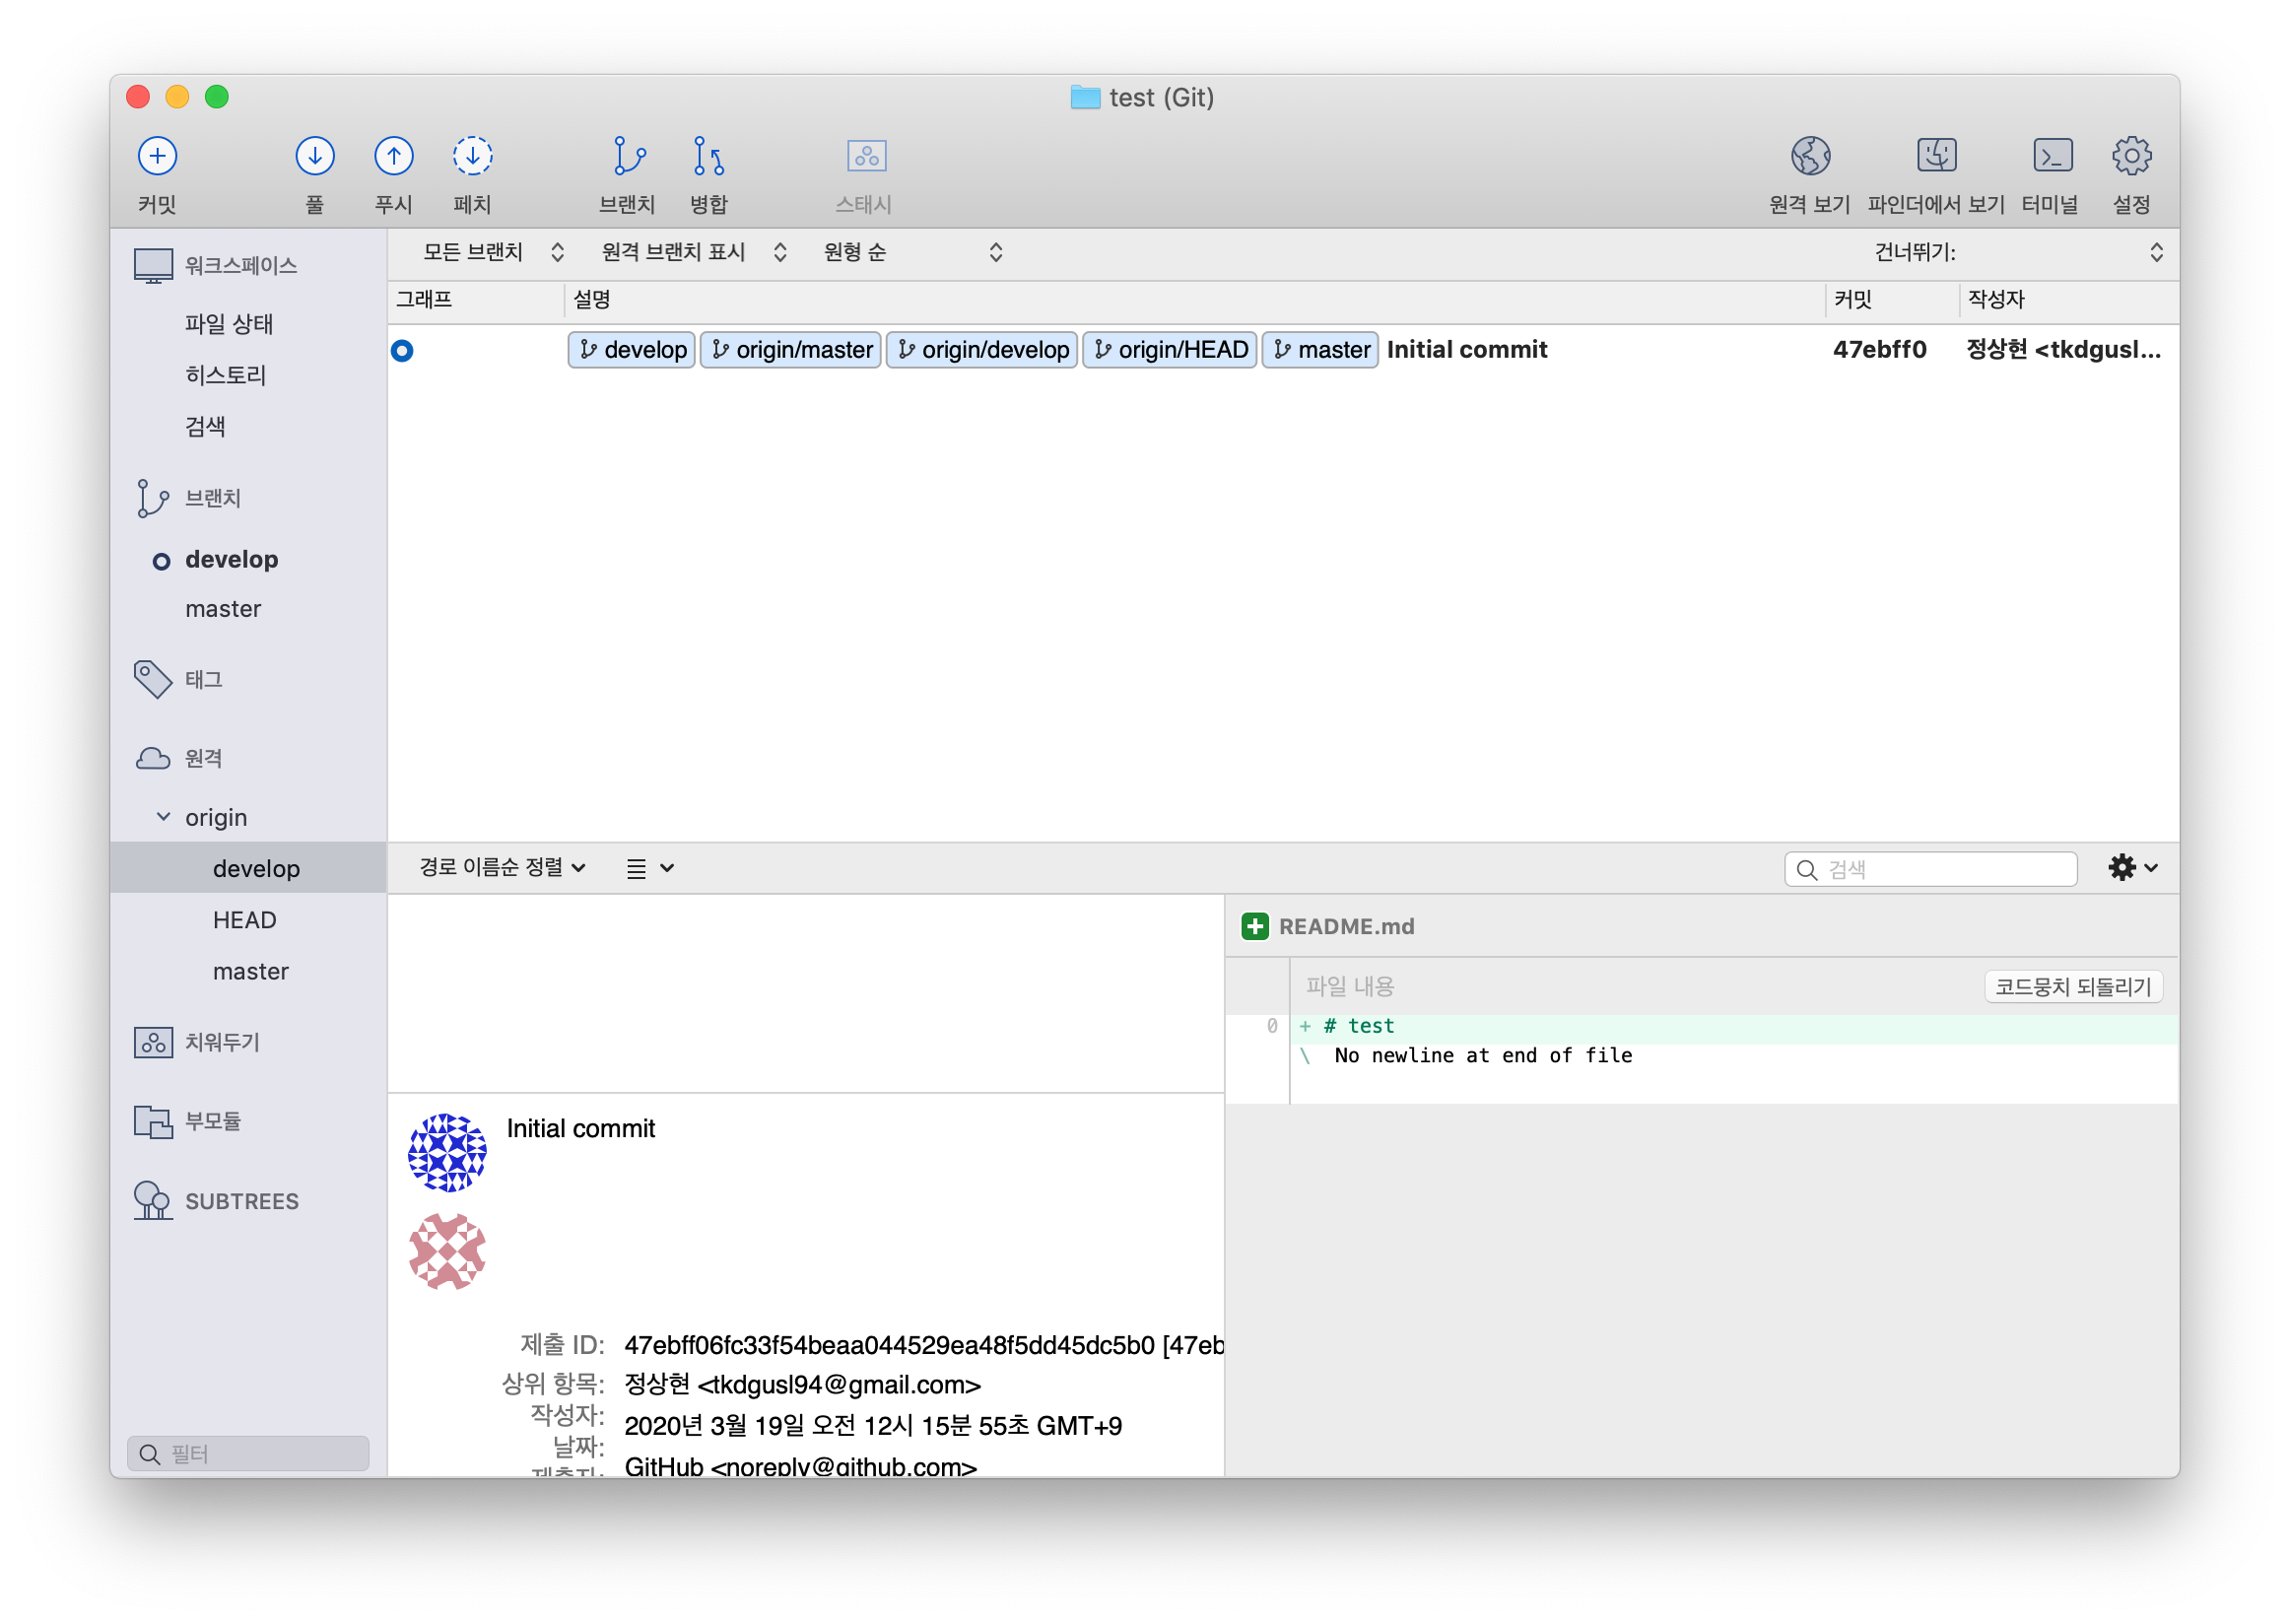Select the local master branch in sidebar
Screen dimensions: 2290x1624
(x=223, y=609)
